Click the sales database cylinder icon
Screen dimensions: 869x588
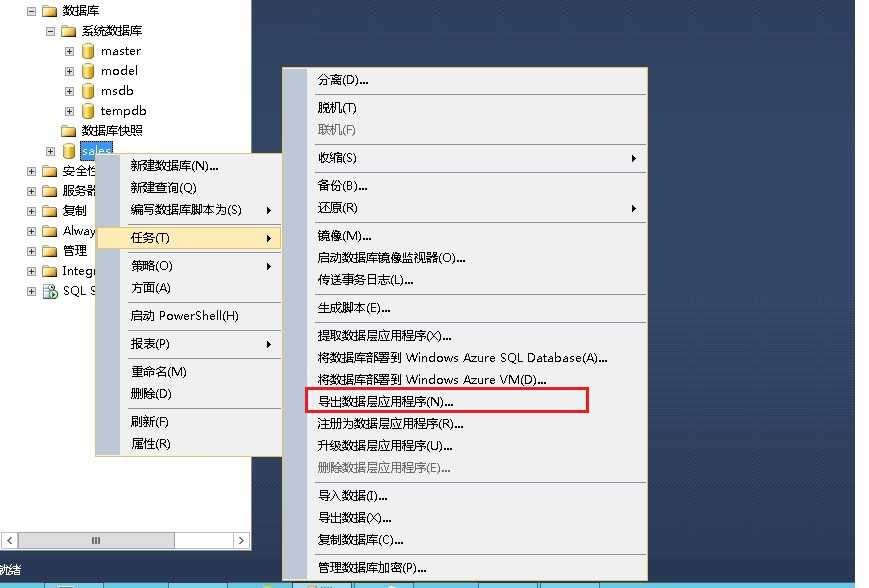point(69,151)
